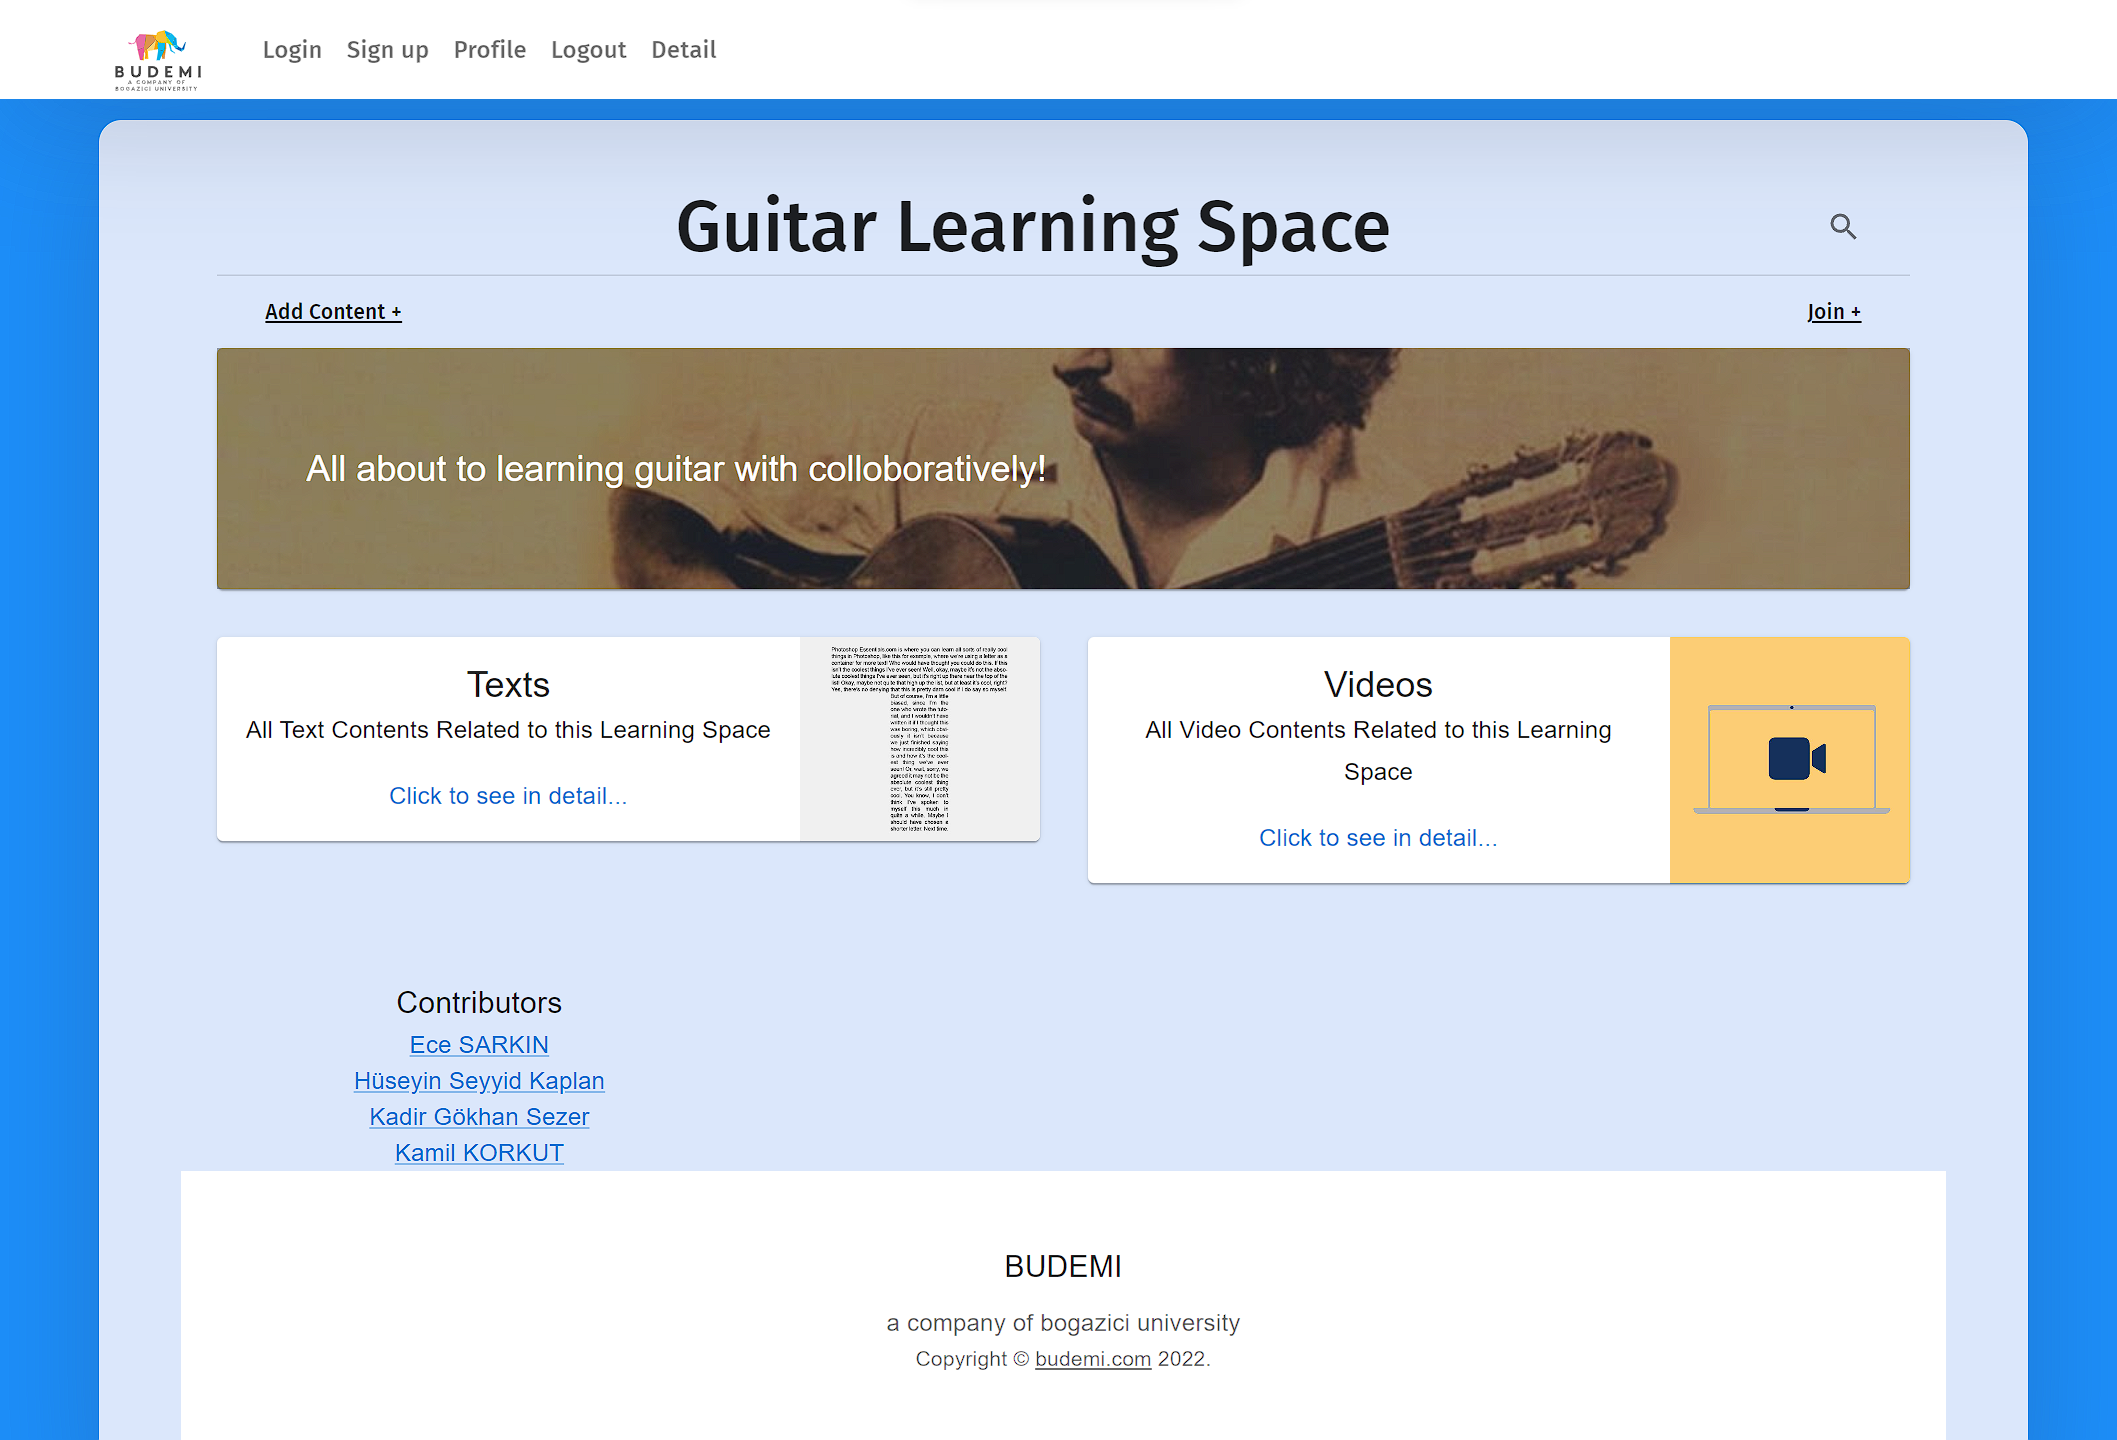
Task: Visit budemi.com from the footer
Action: tap(1093, 1359)
